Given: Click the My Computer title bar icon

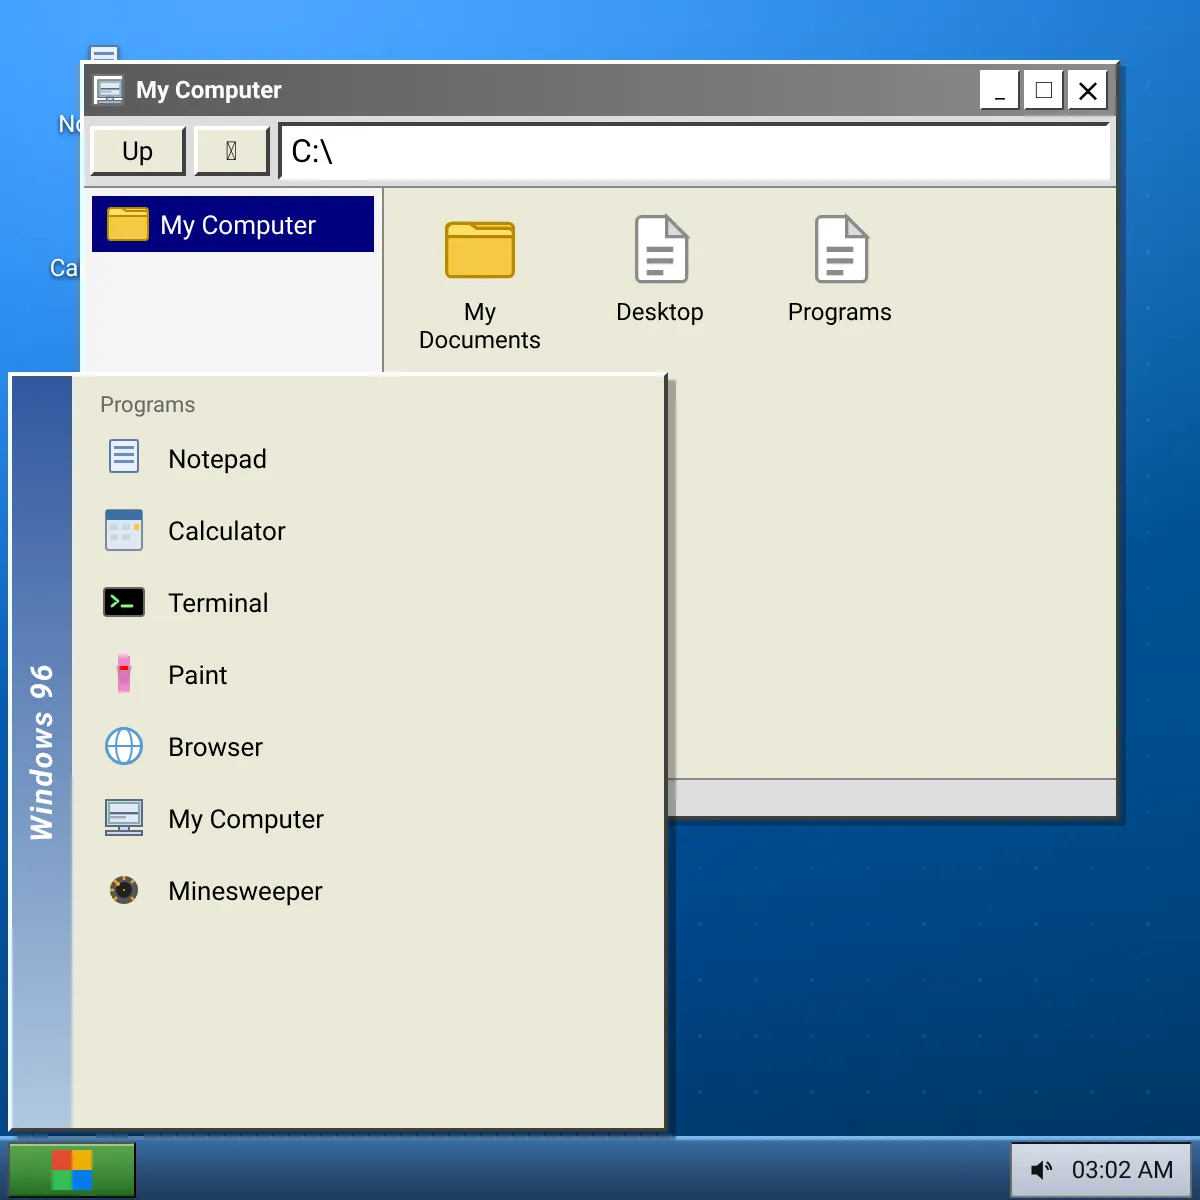Looking at the screenshot, I should (x=108, y=90).
